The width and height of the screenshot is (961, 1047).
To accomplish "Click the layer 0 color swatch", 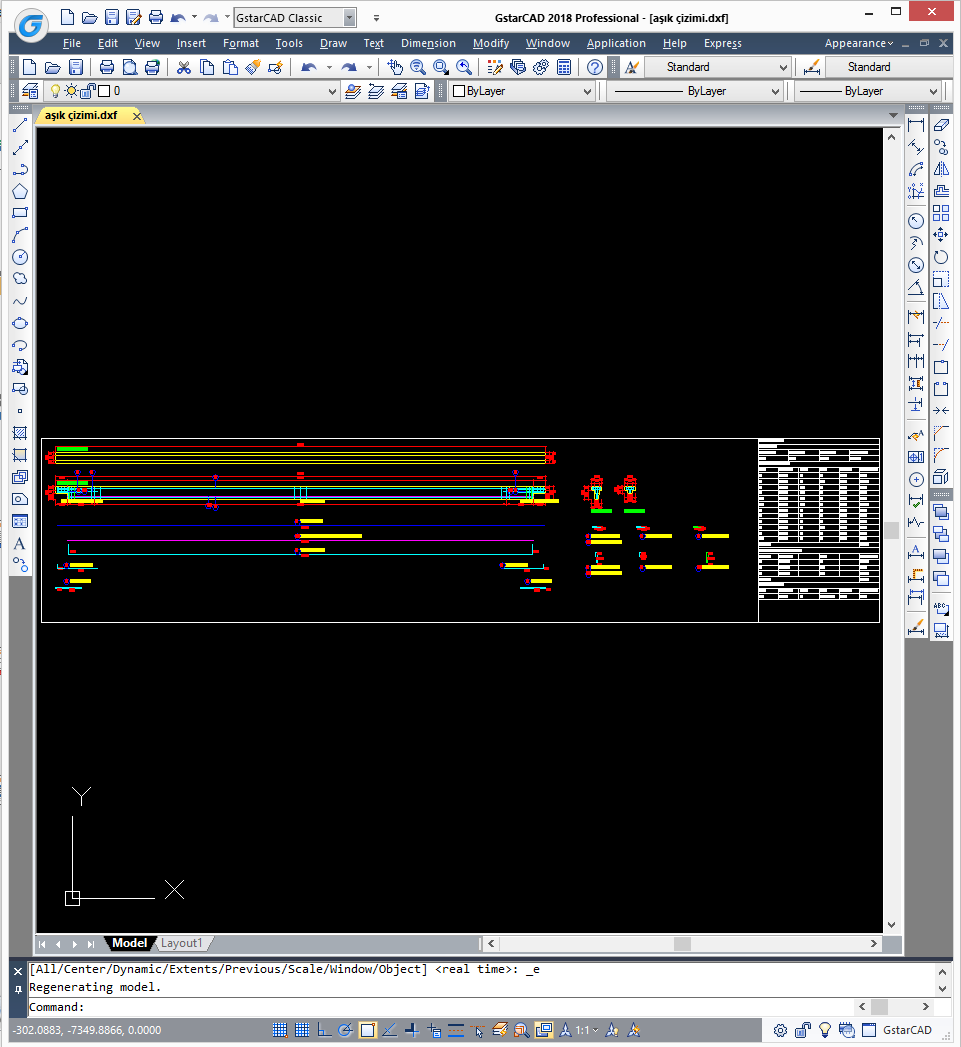I will 104,91.
